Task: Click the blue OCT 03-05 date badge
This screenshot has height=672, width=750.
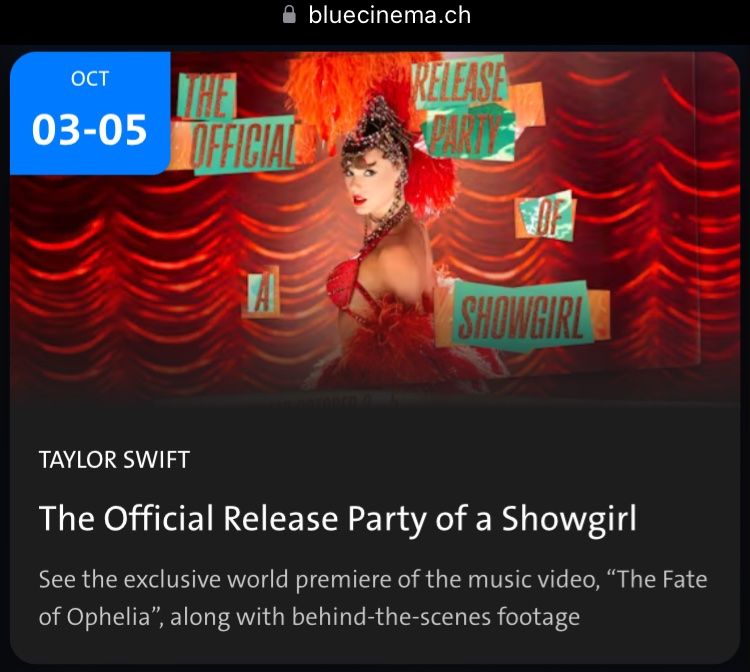Action: (x=90, y=113)
